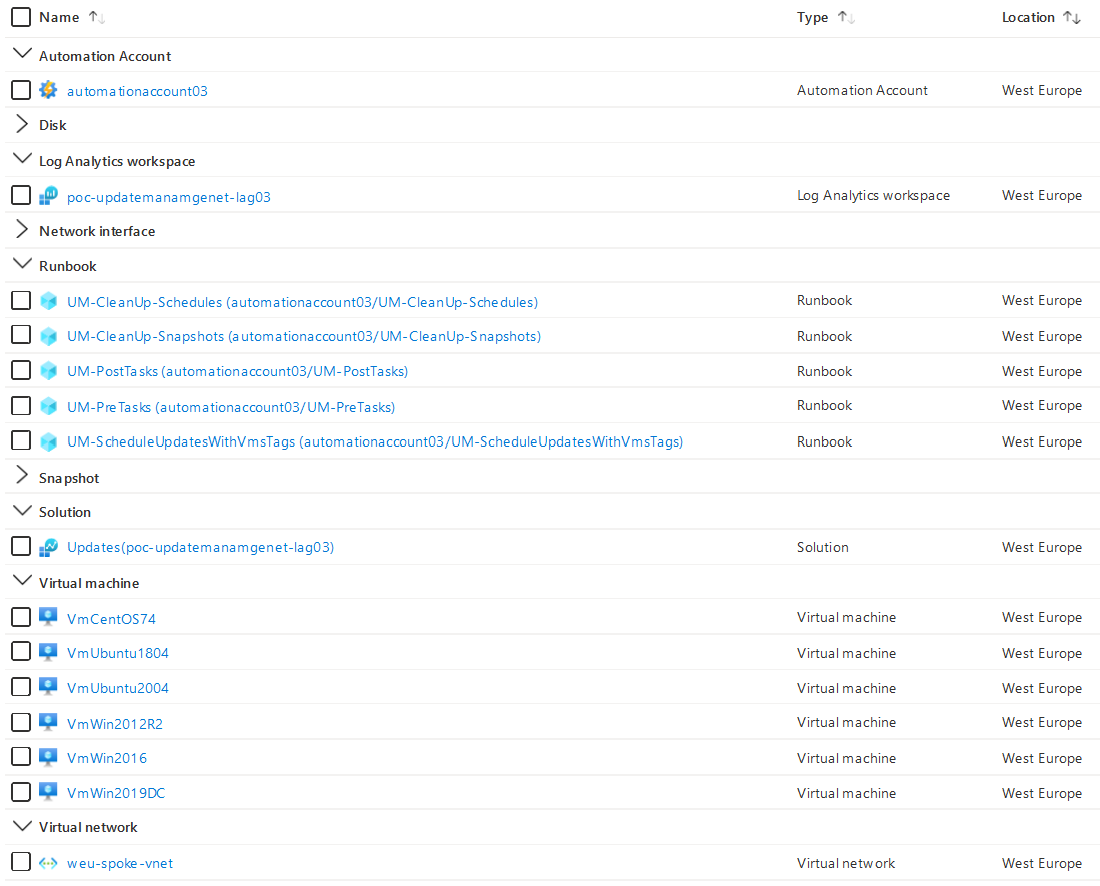This screenshot has height=886, width=1100.
Task: Expand the Network interface group
Action: click(x=22, y=229)
